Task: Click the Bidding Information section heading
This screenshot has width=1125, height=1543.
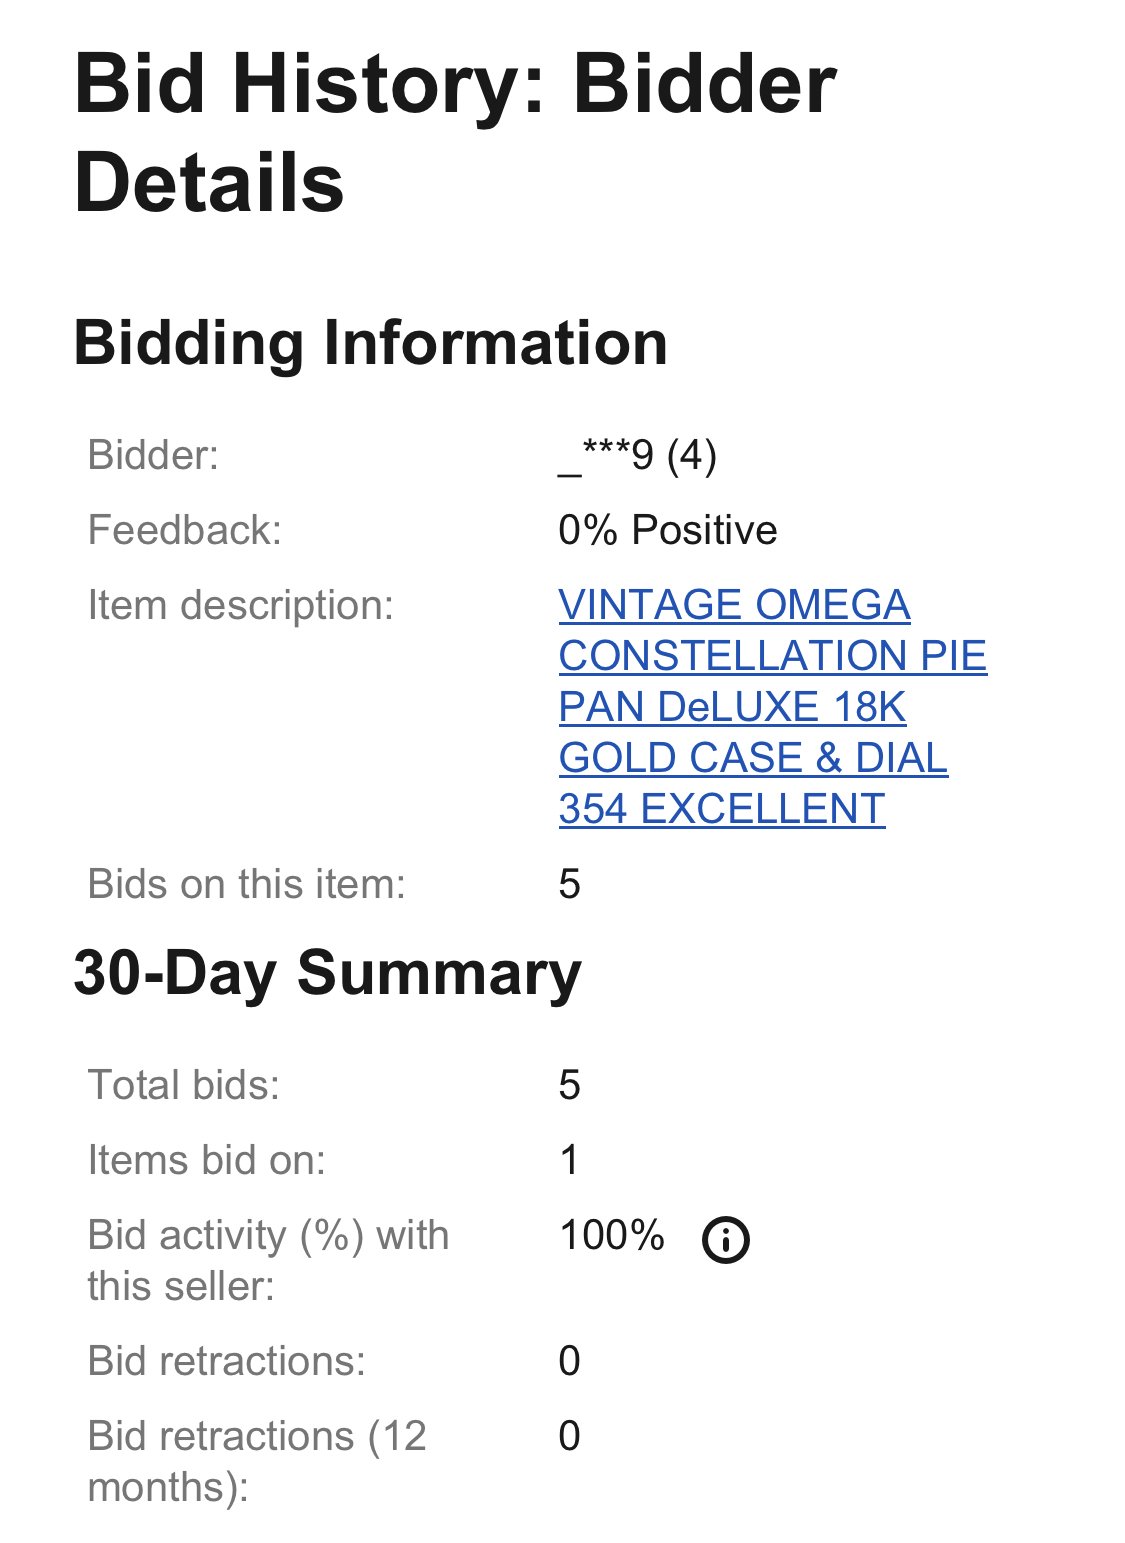Action: (x=370, y=343)
